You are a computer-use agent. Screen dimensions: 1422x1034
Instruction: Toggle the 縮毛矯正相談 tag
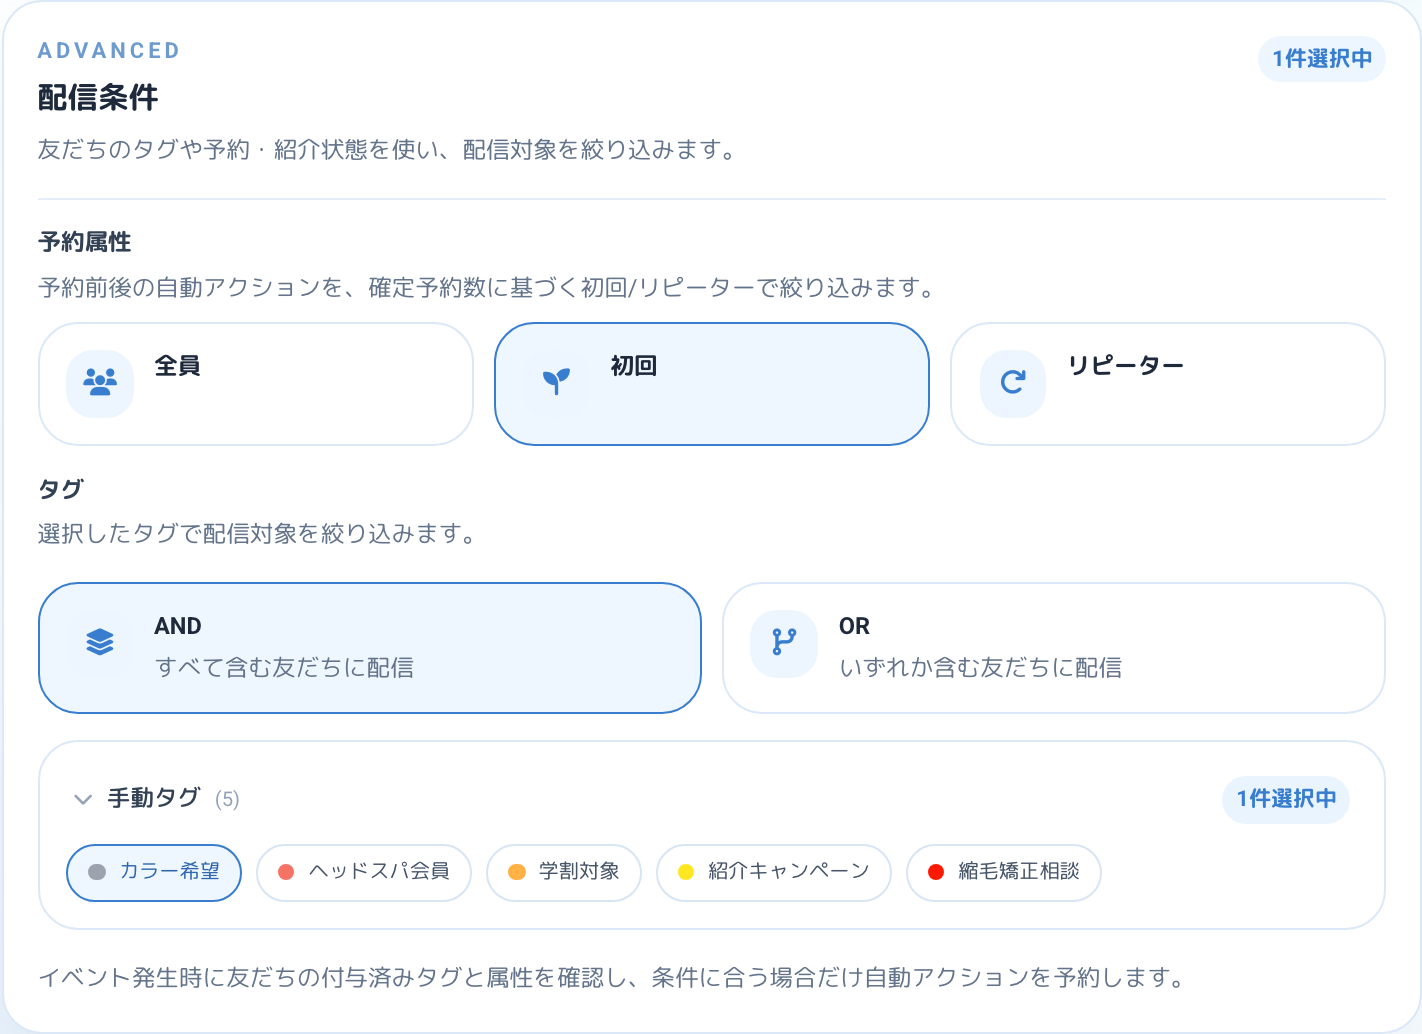point(1004,873)
